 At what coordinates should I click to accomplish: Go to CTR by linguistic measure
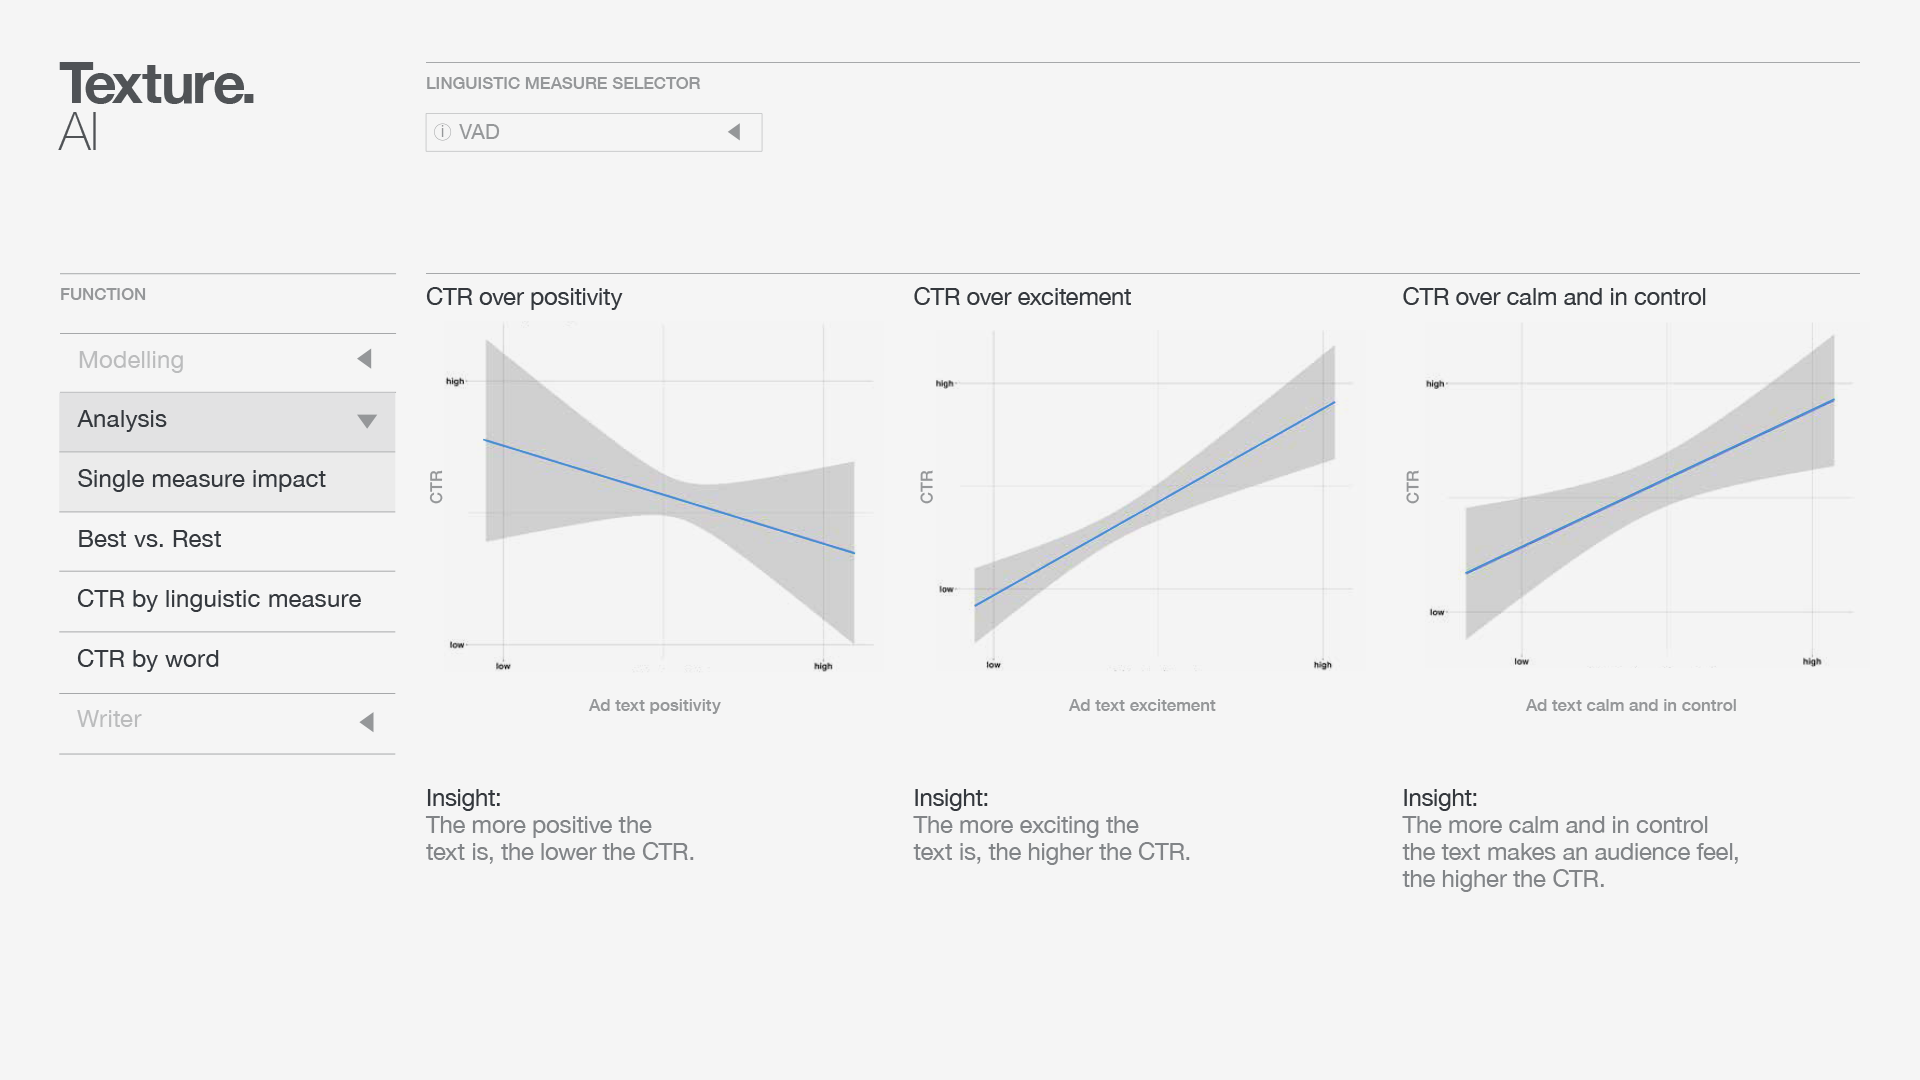pyautogui.click(x=219, y=599)
